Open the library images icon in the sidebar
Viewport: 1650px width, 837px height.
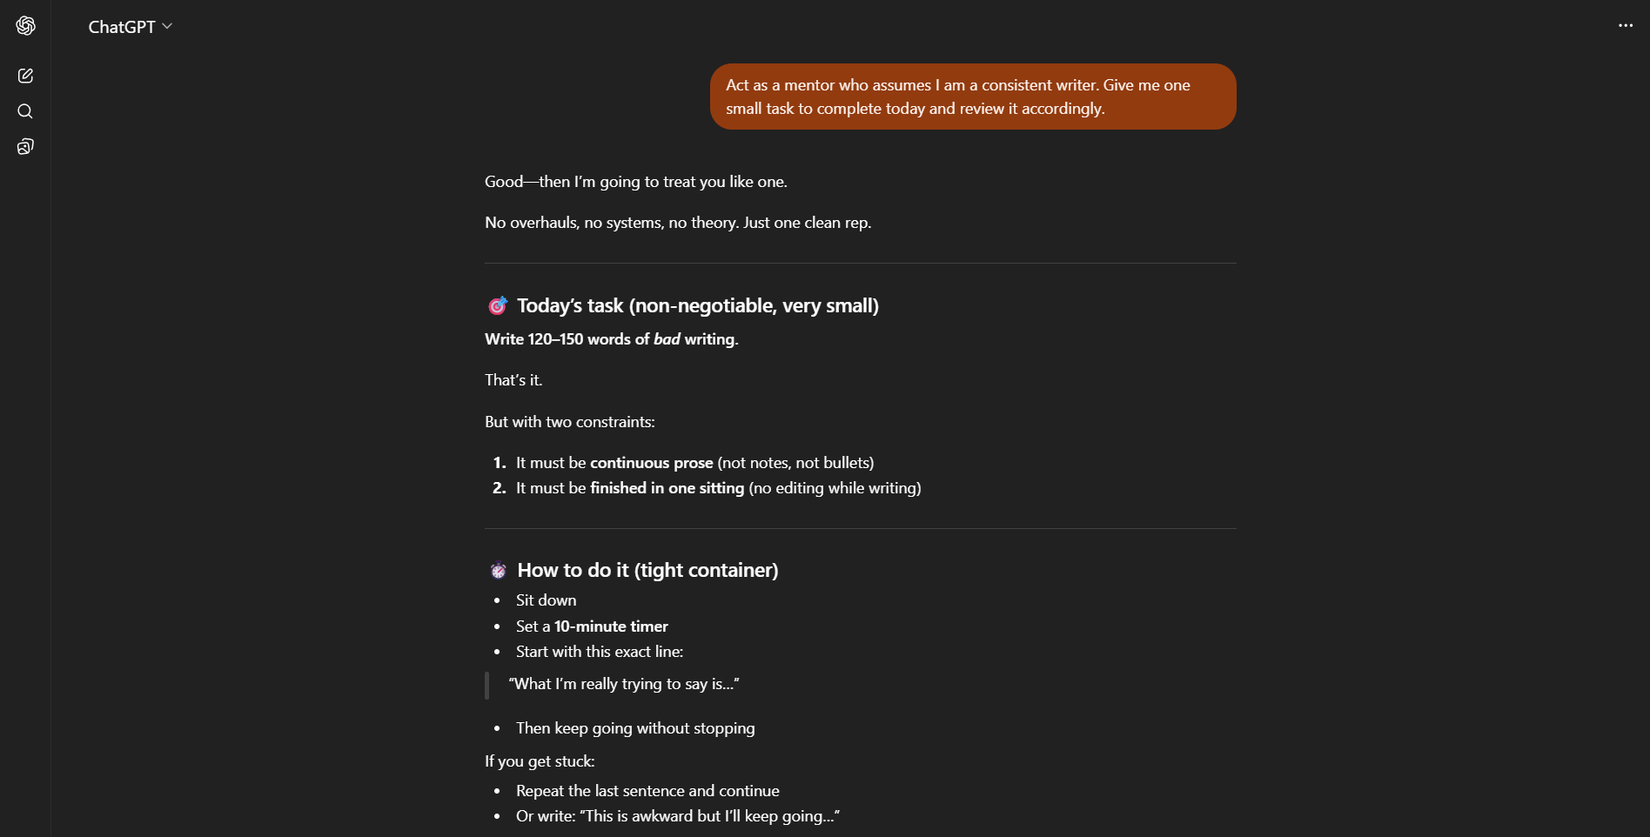(26, 147)
